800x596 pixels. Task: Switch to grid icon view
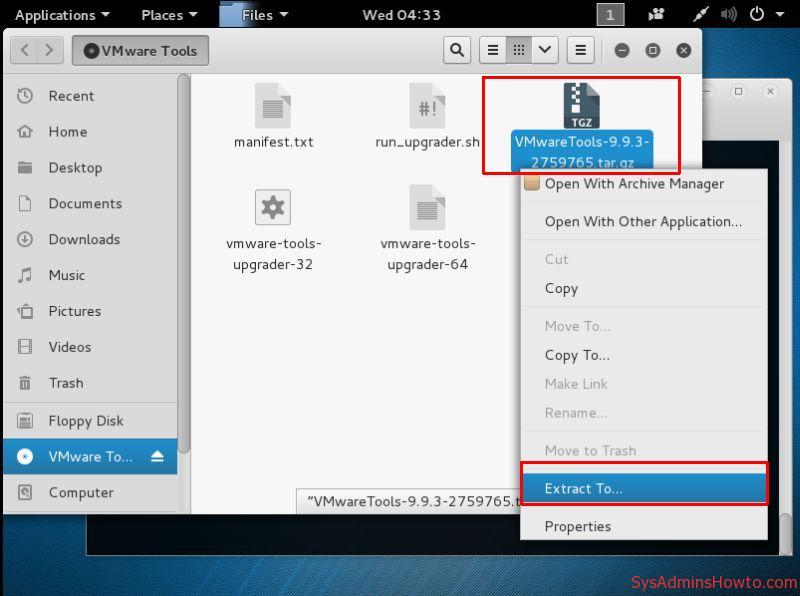click(x=519, y=50)
